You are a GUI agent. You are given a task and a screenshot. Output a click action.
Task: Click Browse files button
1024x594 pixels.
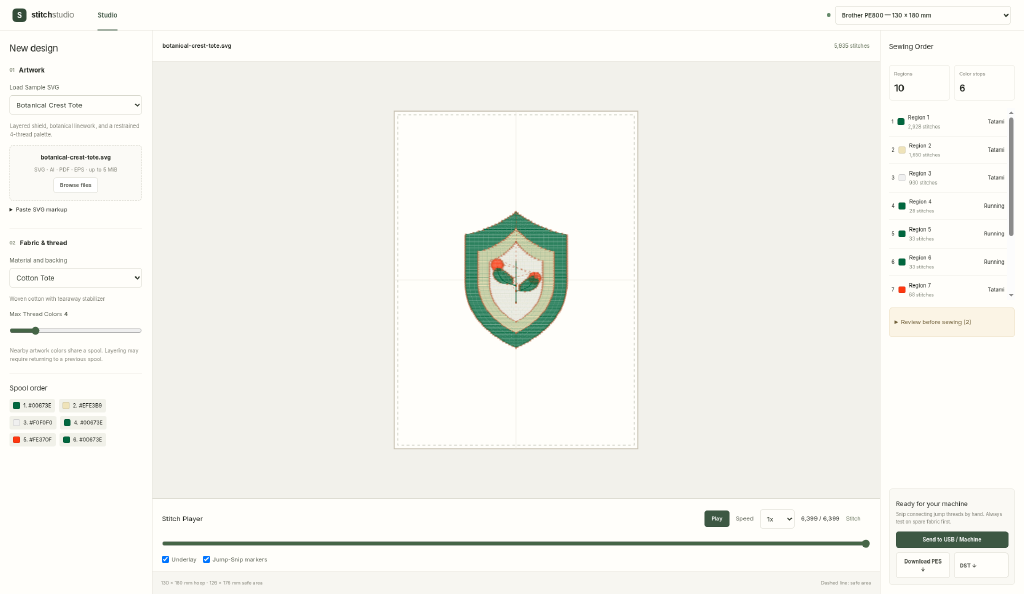click(75, 185)
